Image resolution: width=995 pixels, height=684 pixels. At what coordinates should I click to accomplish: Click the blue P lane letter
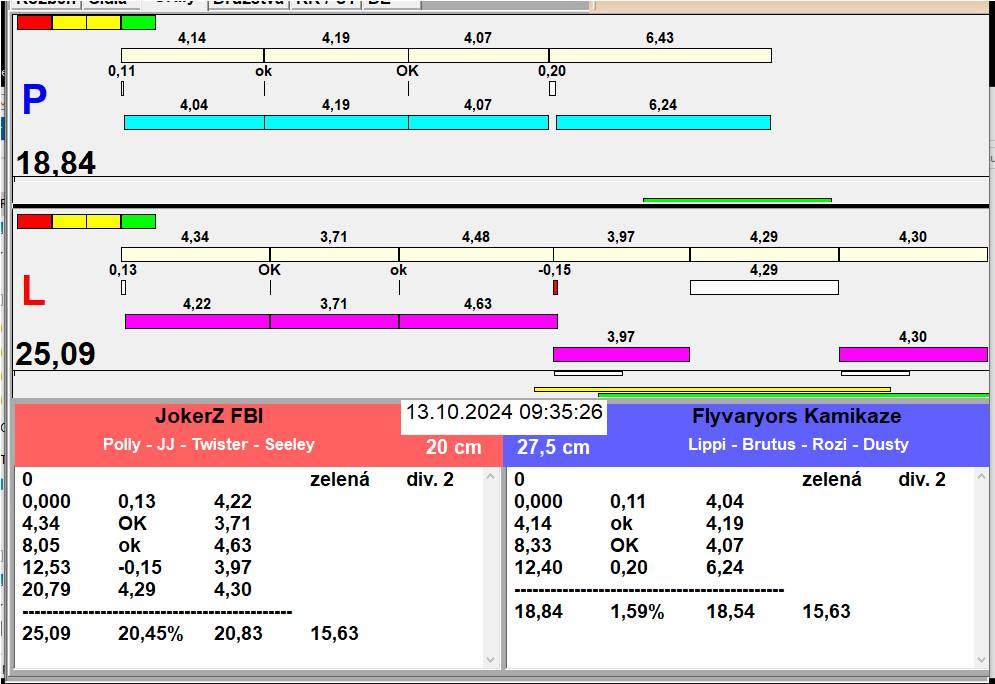coord(34,100)
